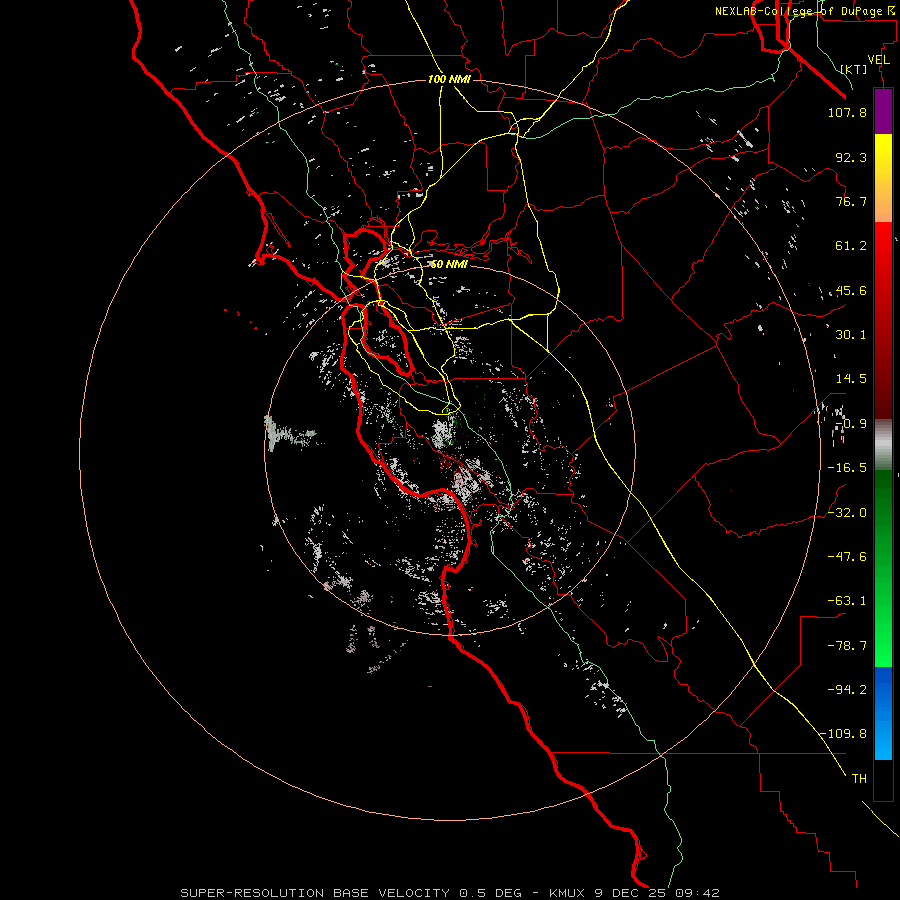Click the -63.1 legend value
Viewport: 900px width, 900px height.
[847, 601]
